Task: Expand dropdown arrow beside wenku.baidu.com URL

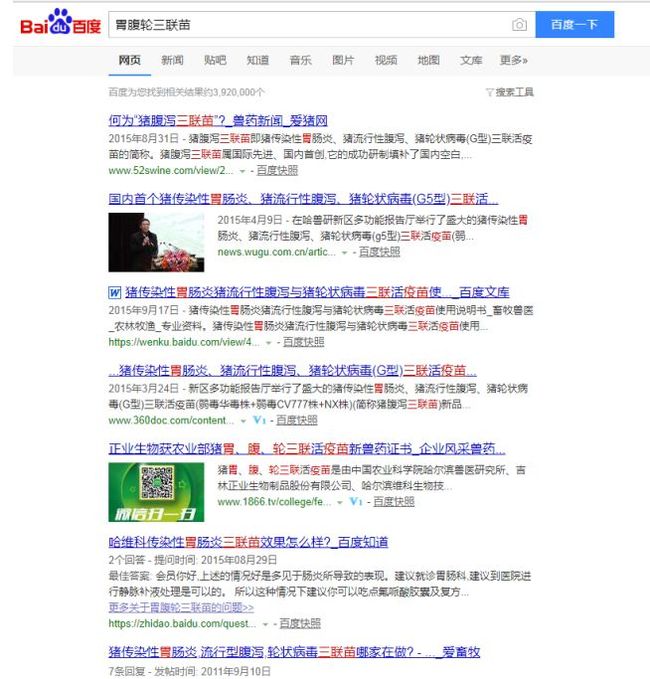Action: (268, 343)
